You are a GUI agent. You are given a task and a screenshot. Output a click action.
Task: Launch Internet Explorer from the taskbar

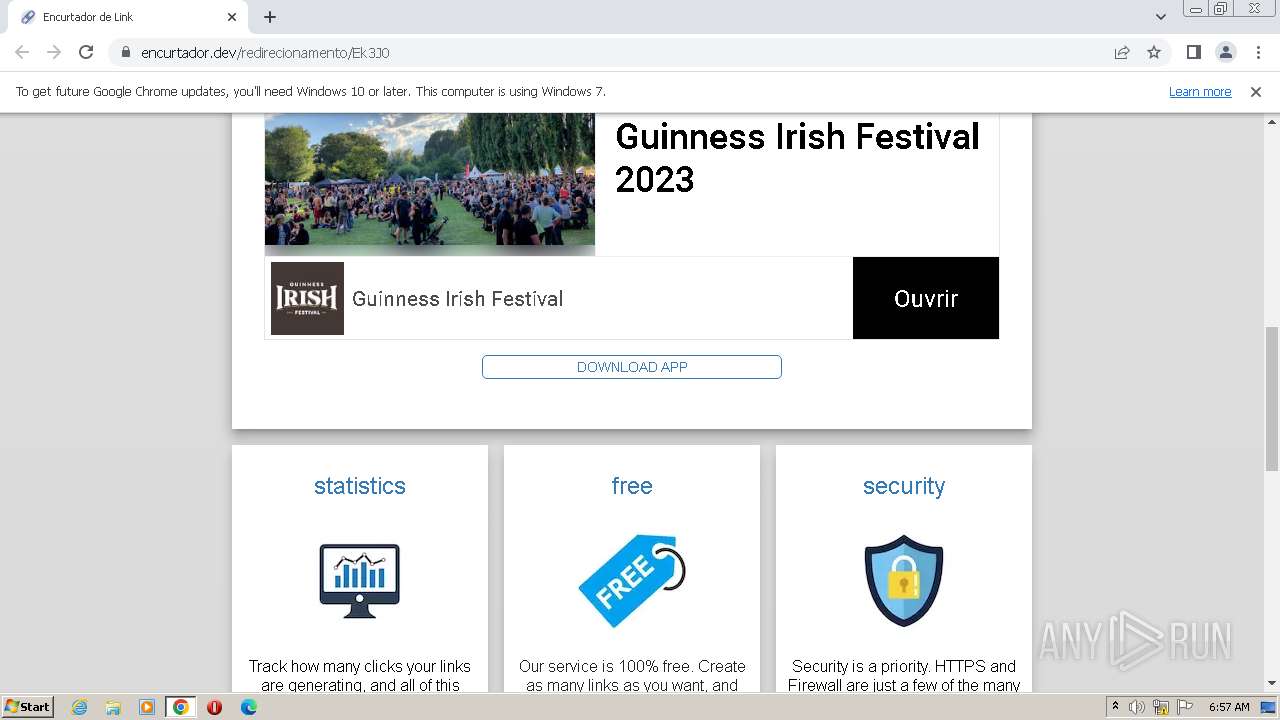coord(79,707)
